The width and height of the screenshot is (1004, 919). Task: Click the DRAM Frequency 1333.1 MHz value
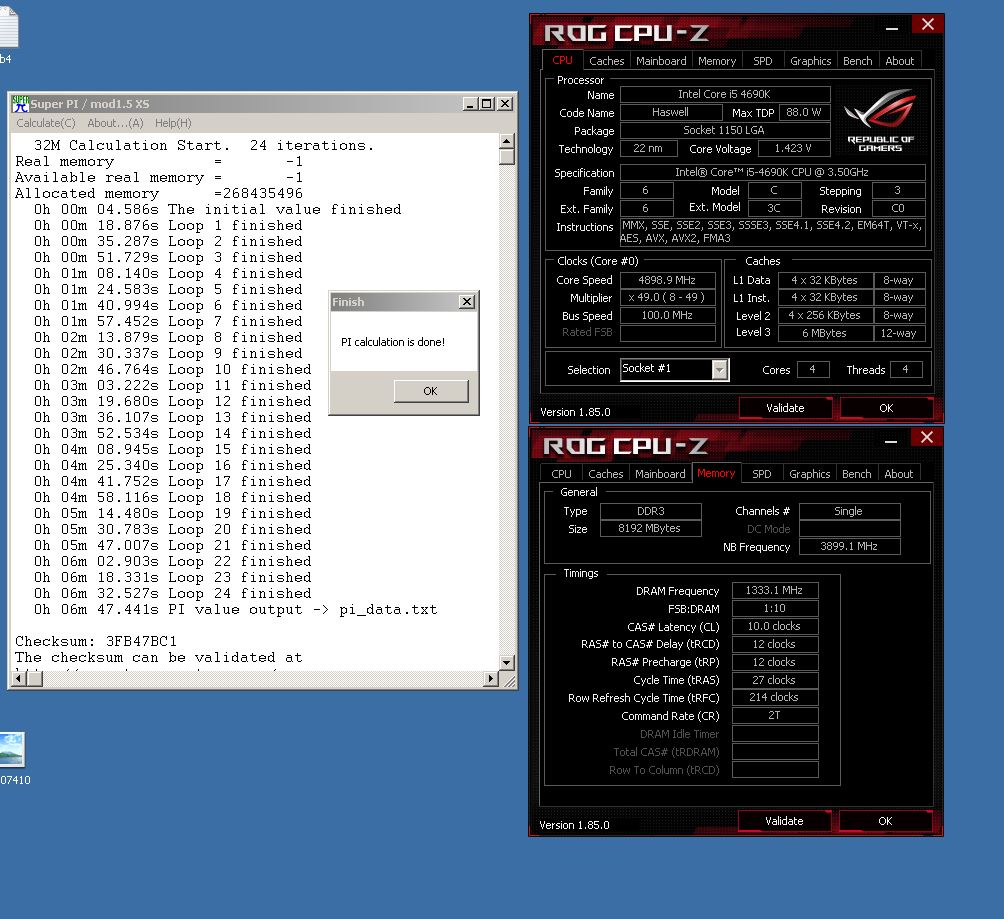(x=774, y=590)
